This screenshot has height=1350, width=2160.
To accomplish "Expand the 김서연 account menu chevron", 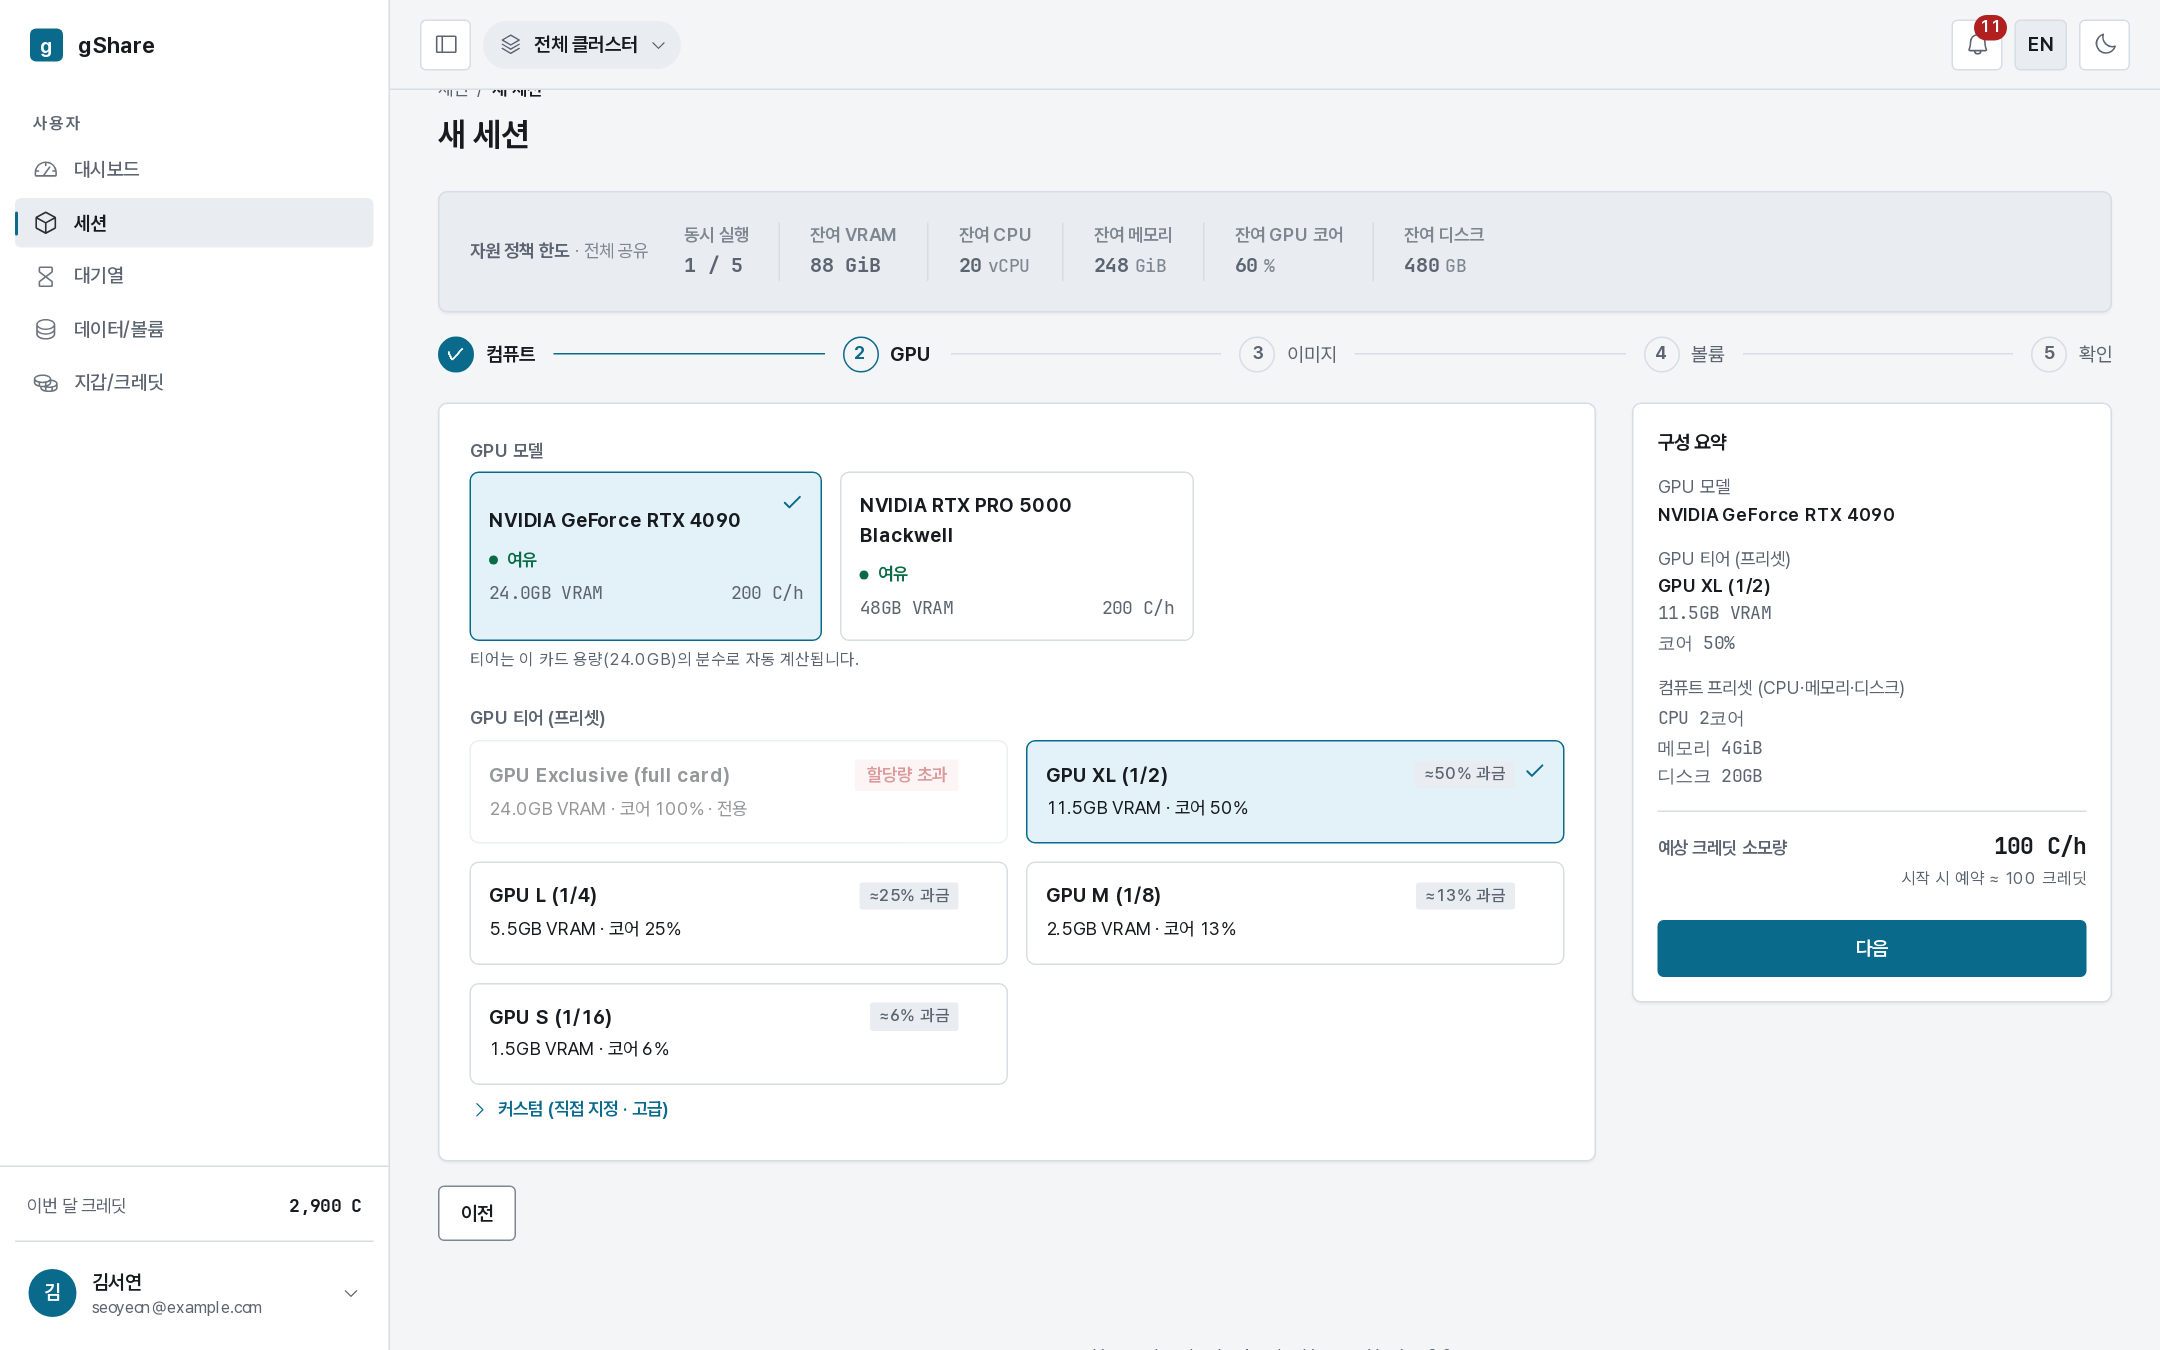I will (x=351, y=1293).
